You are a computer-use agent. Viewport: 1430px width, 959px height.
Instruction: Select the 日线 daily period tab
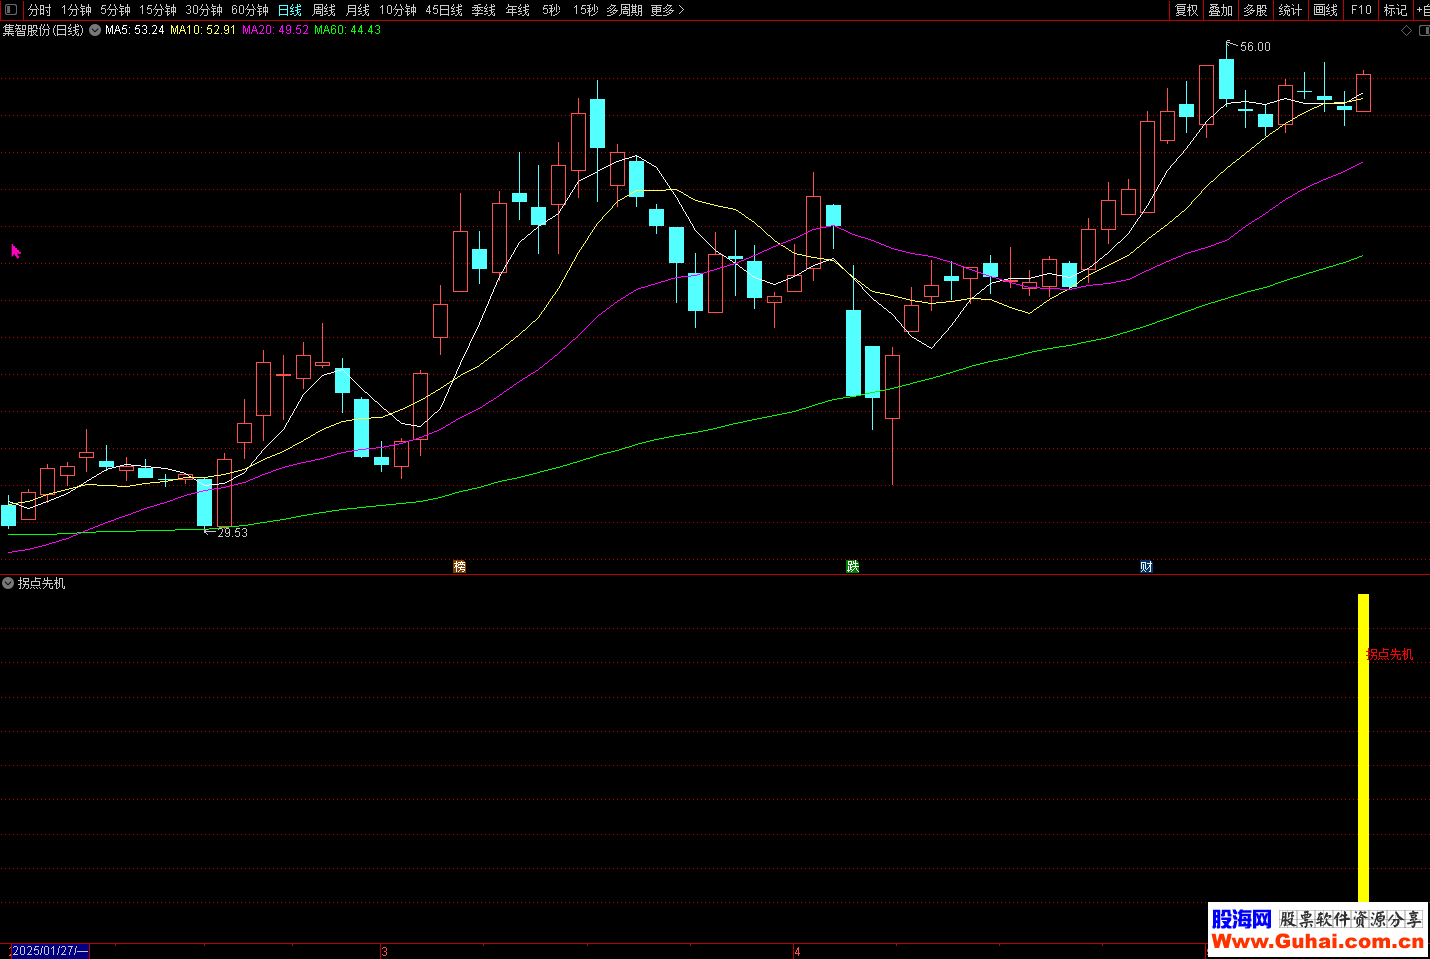[290, 10]
